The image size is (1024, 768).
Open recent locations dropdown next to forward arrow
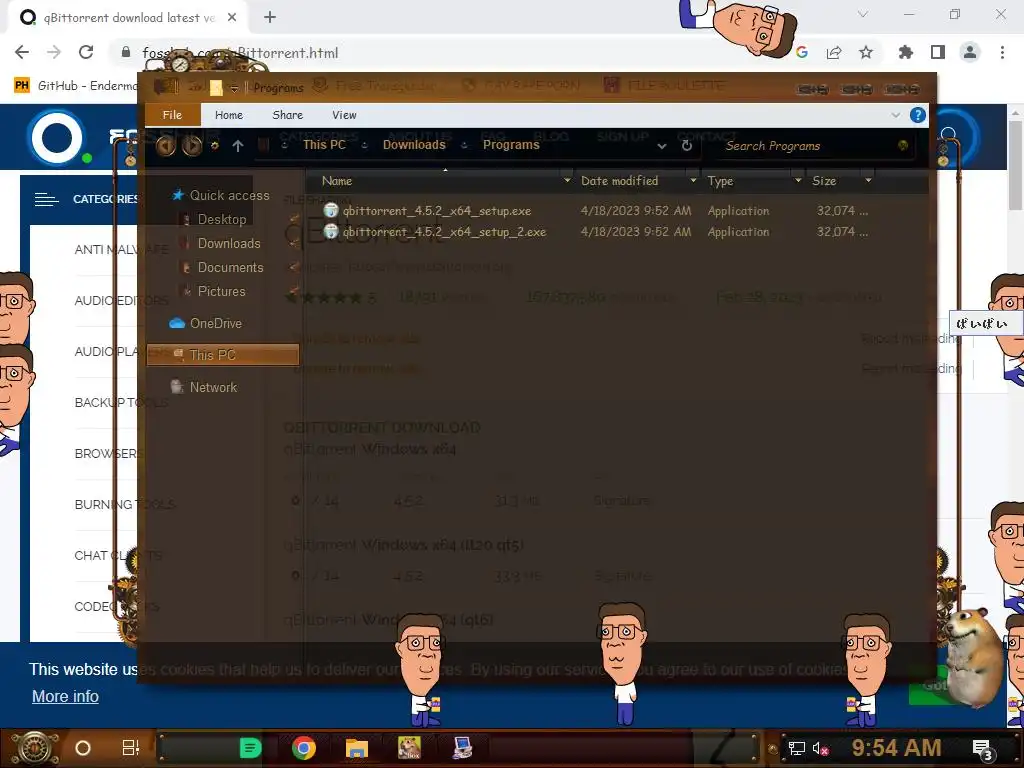point(214,146)
